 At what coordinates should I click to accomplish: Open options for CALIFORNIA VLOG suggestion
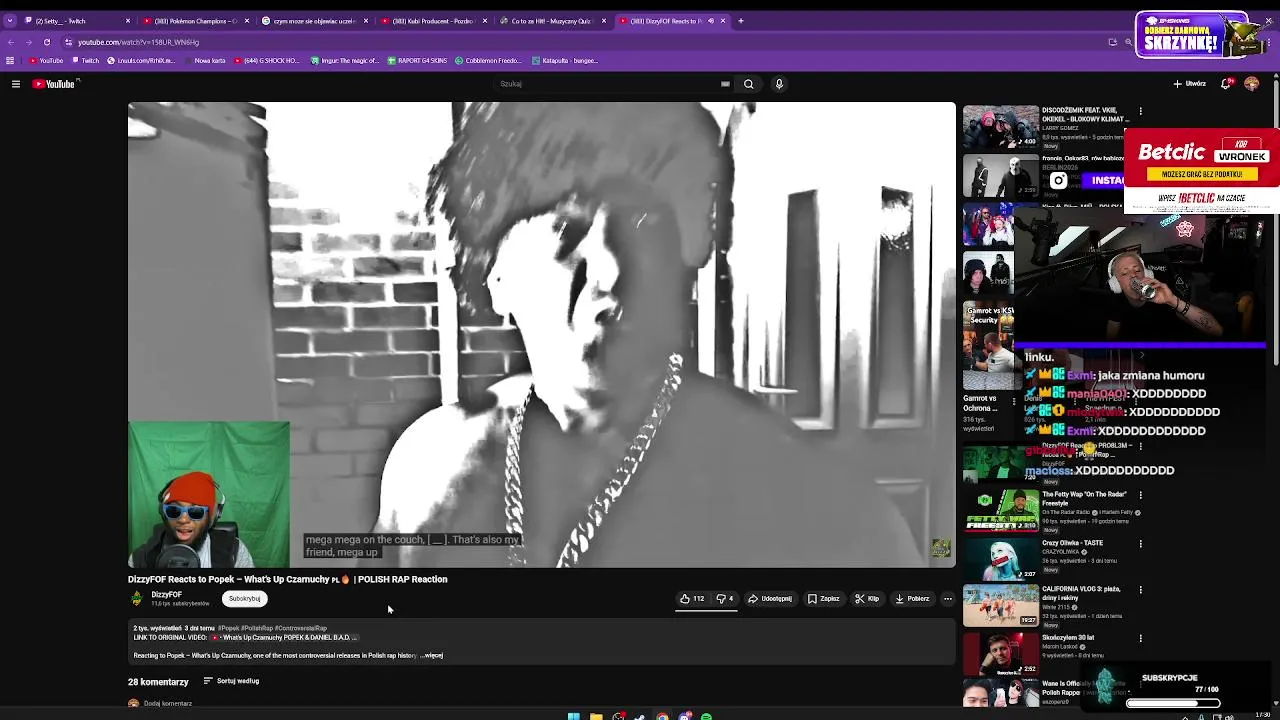pyautogui.click(x=1140, y=591)
